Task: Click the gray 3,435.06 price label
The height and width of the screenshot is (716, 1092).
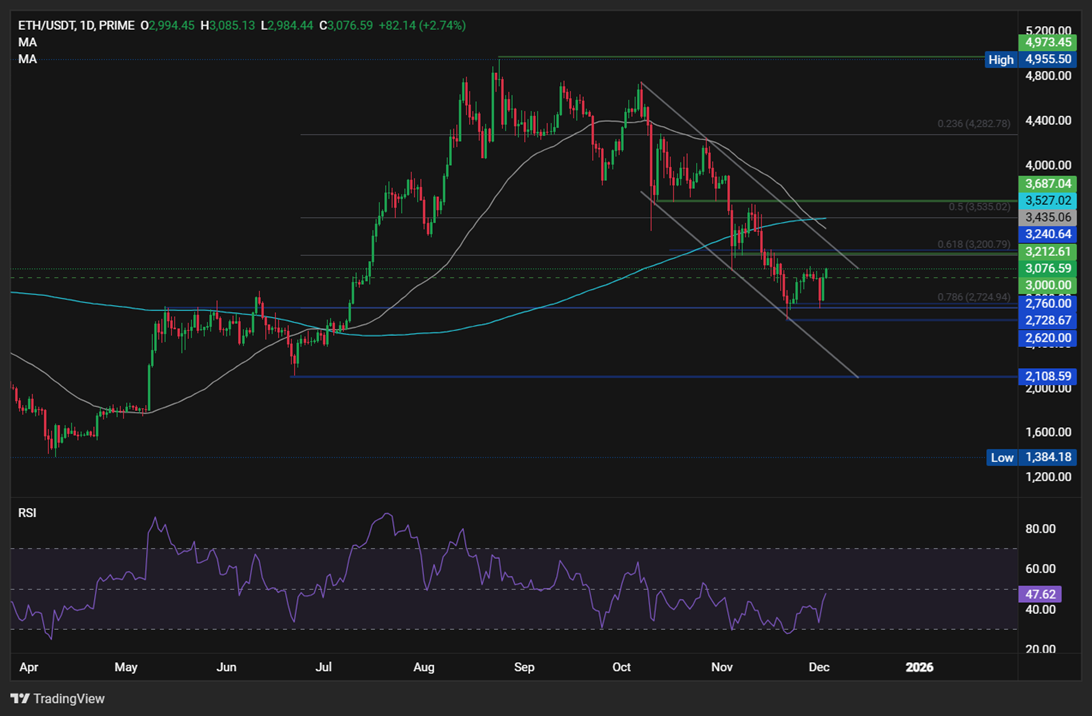Action: (x=1048, y=216)
